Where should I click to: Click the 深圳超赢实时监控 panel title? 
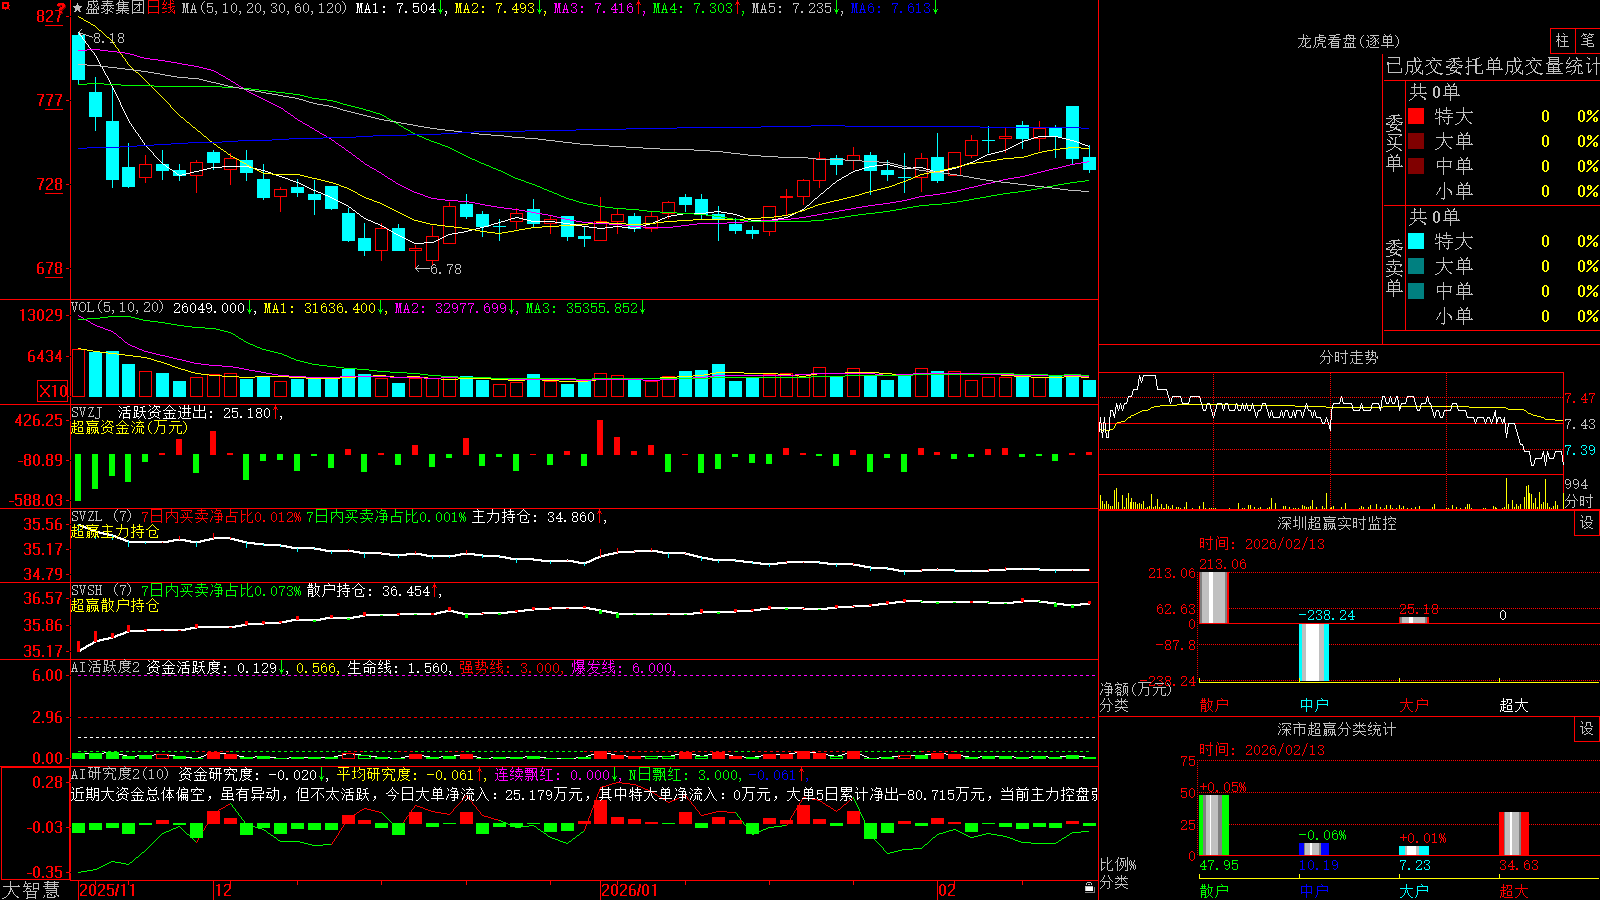[1336, 523]
